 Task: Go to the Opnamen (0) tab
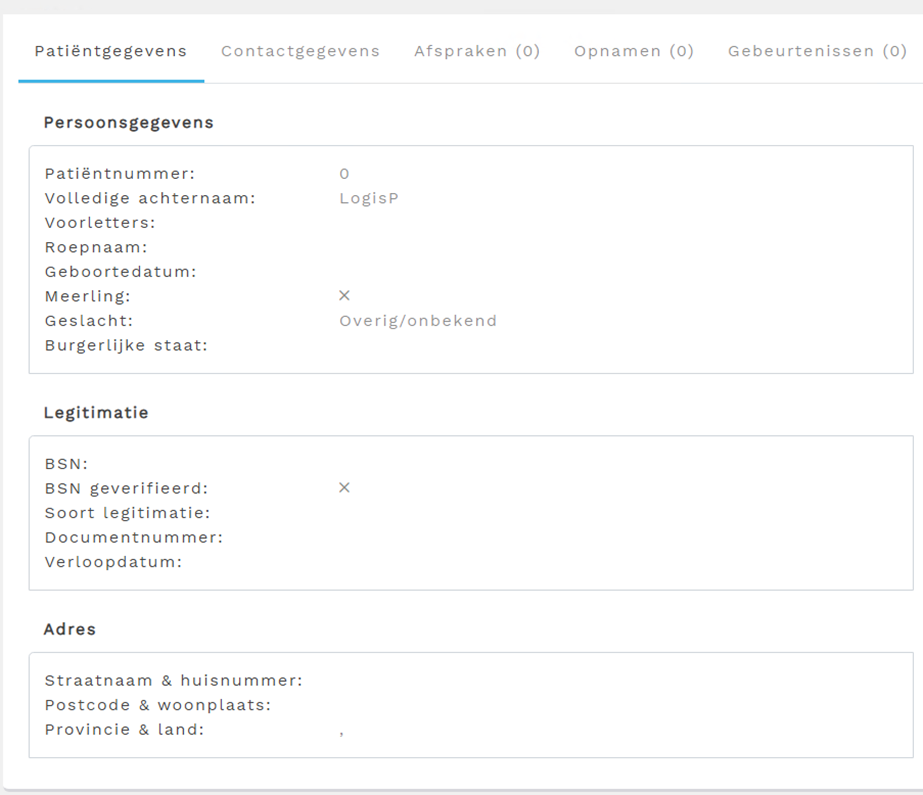pyautogui.click(x=633, y=51)
